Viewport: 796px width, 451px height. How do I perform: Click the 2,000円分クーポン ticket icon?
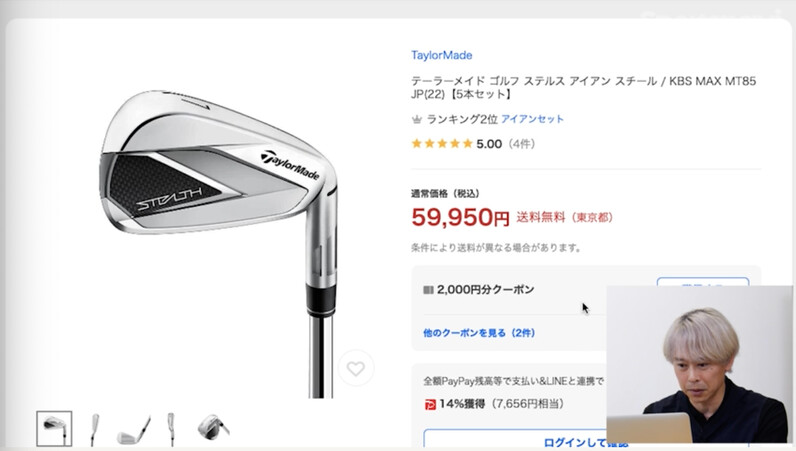tap(428, 290)
